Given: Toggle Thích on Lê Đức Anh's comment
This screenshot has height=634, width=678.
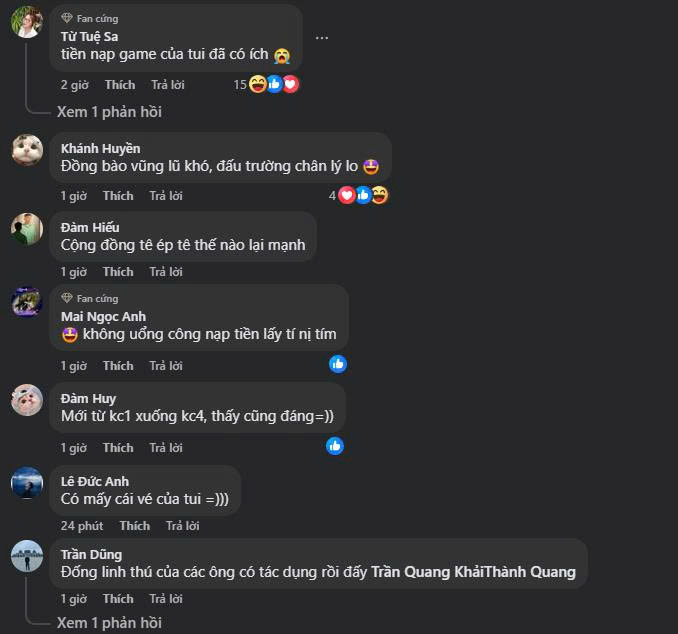Looking at the screenshot, I should tap(135, 525).
